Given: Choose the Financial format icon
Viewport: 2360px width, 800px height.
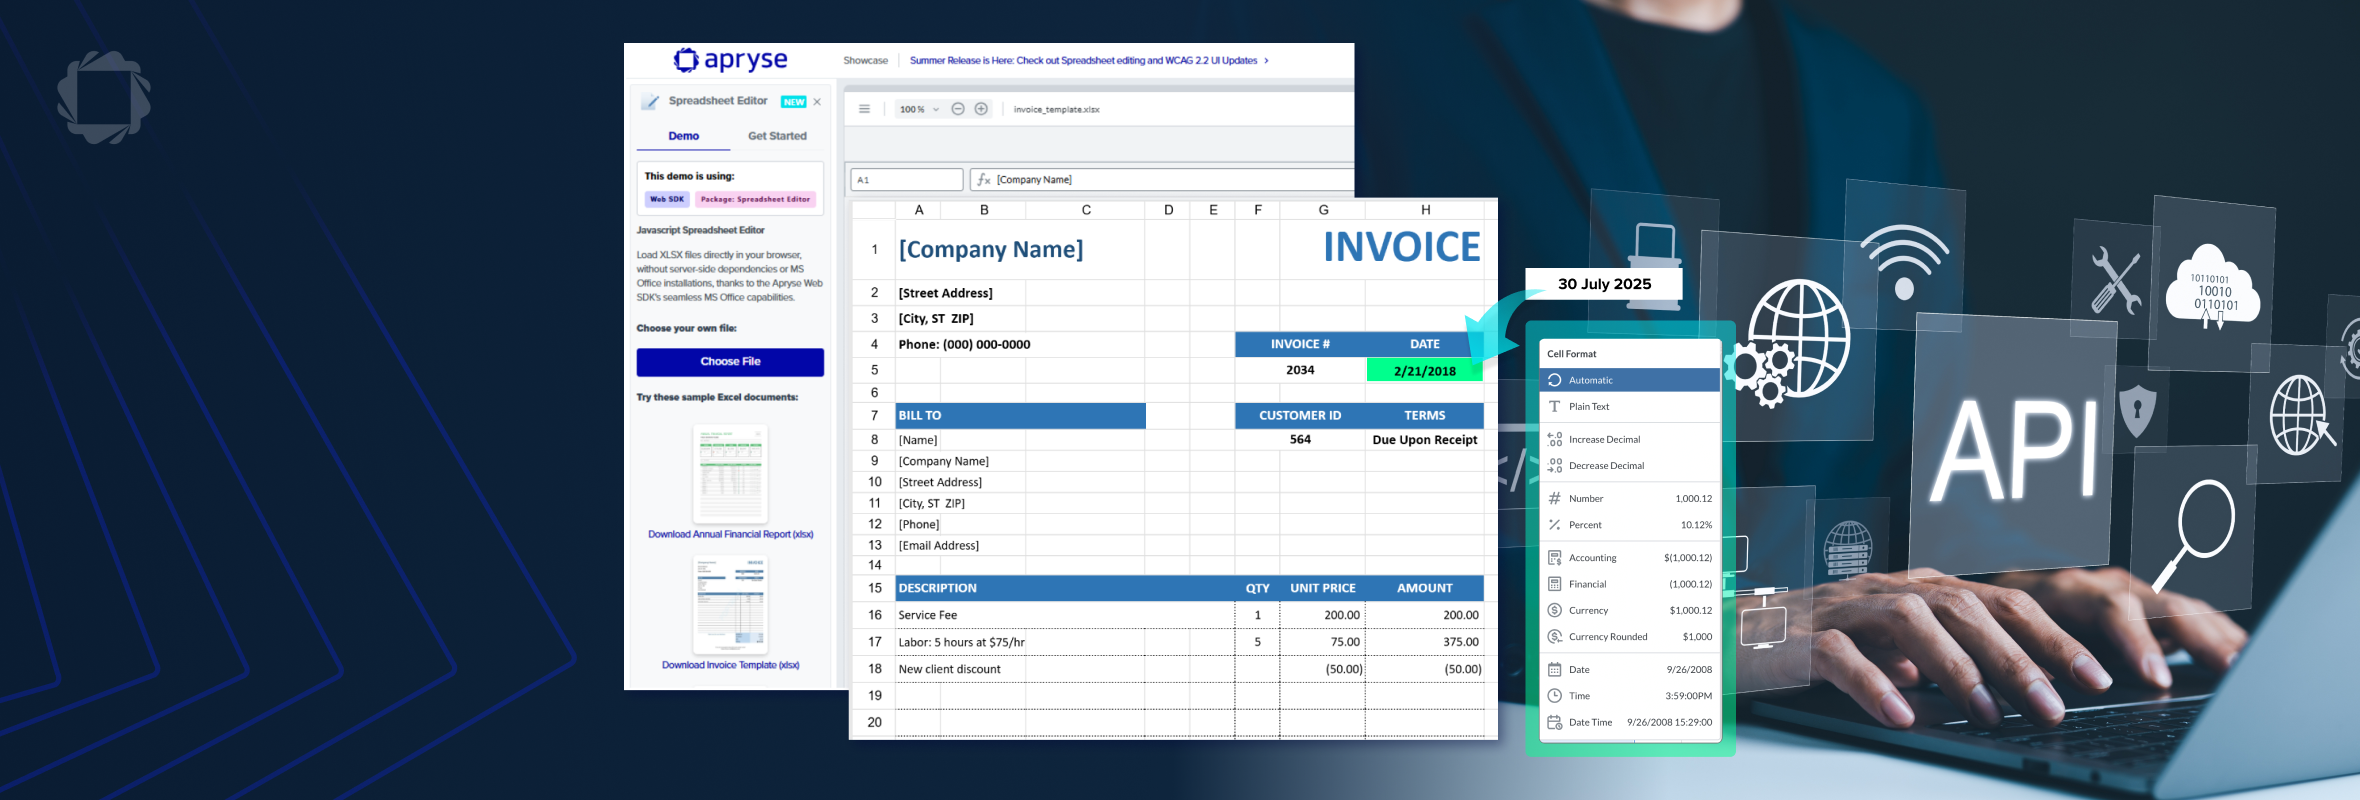Looking at the screenshot, I should (1555, 584).
